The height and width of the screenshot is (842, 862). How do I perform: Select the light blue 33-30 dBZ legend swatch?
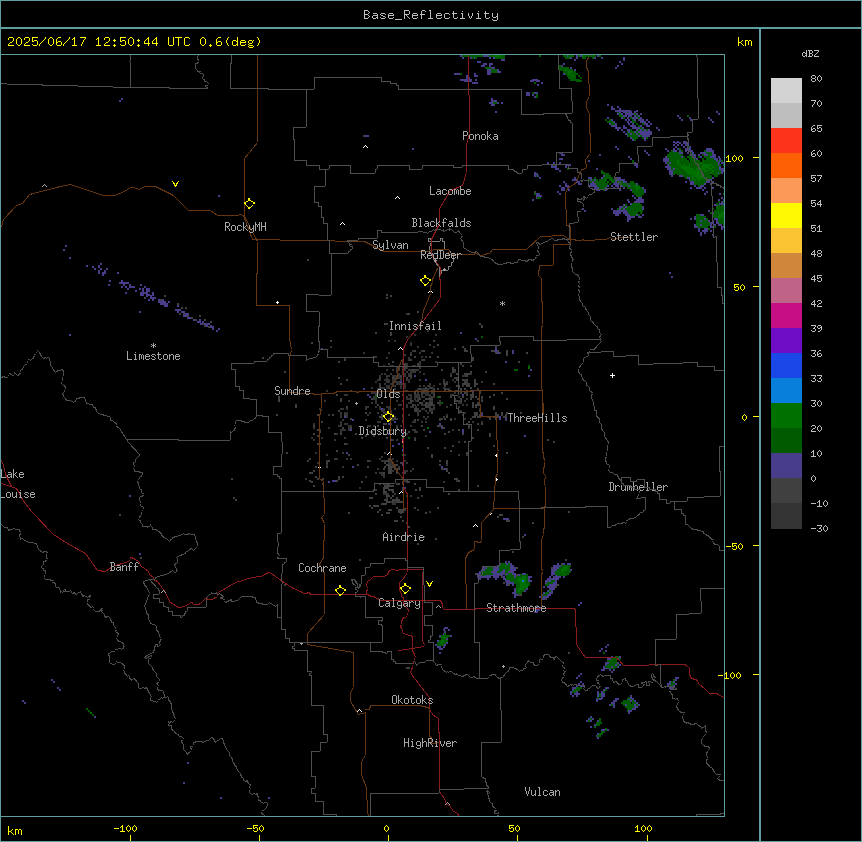pyautogui.click(x=786, y=390)
